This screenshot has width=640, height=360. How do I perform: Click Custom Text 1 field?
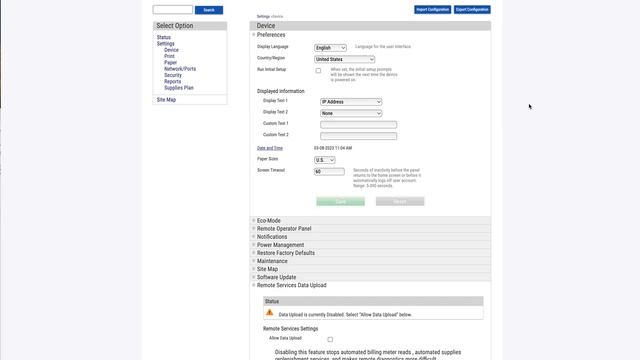[x=358, y=124]
